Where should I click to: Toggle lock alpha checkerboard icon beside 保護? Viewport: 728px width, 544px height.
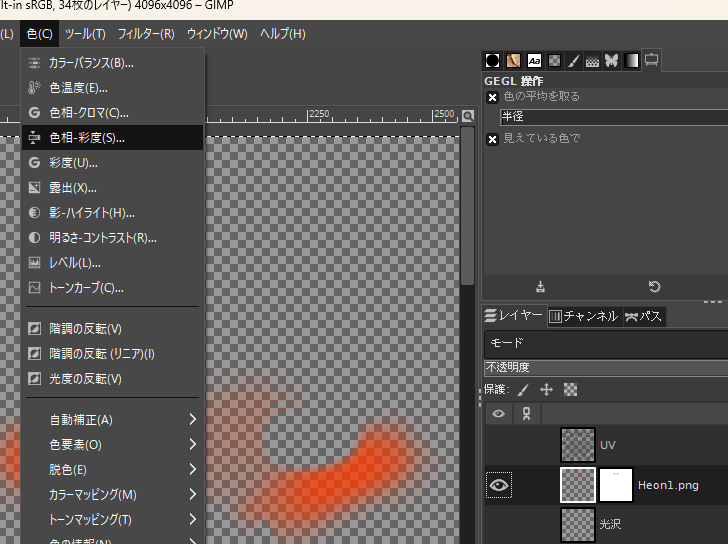tap(570, 389)
